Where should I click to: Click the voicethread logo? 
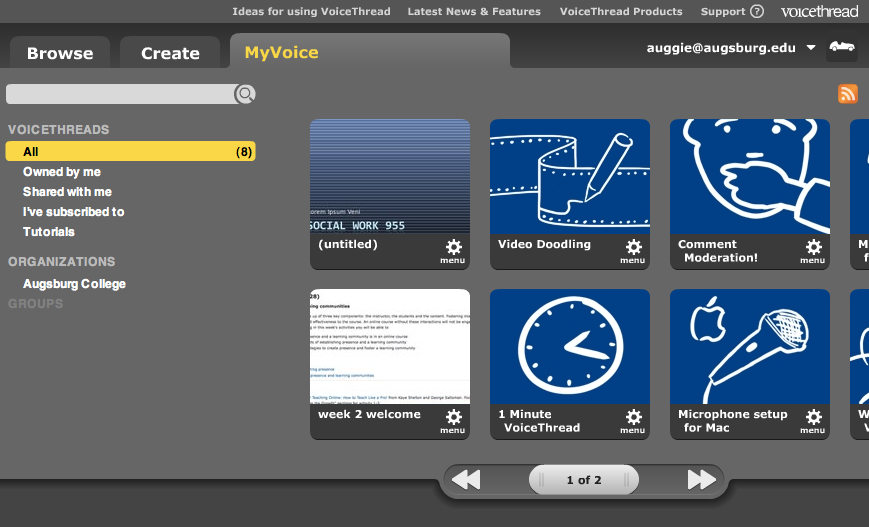(x=820, y=11)
